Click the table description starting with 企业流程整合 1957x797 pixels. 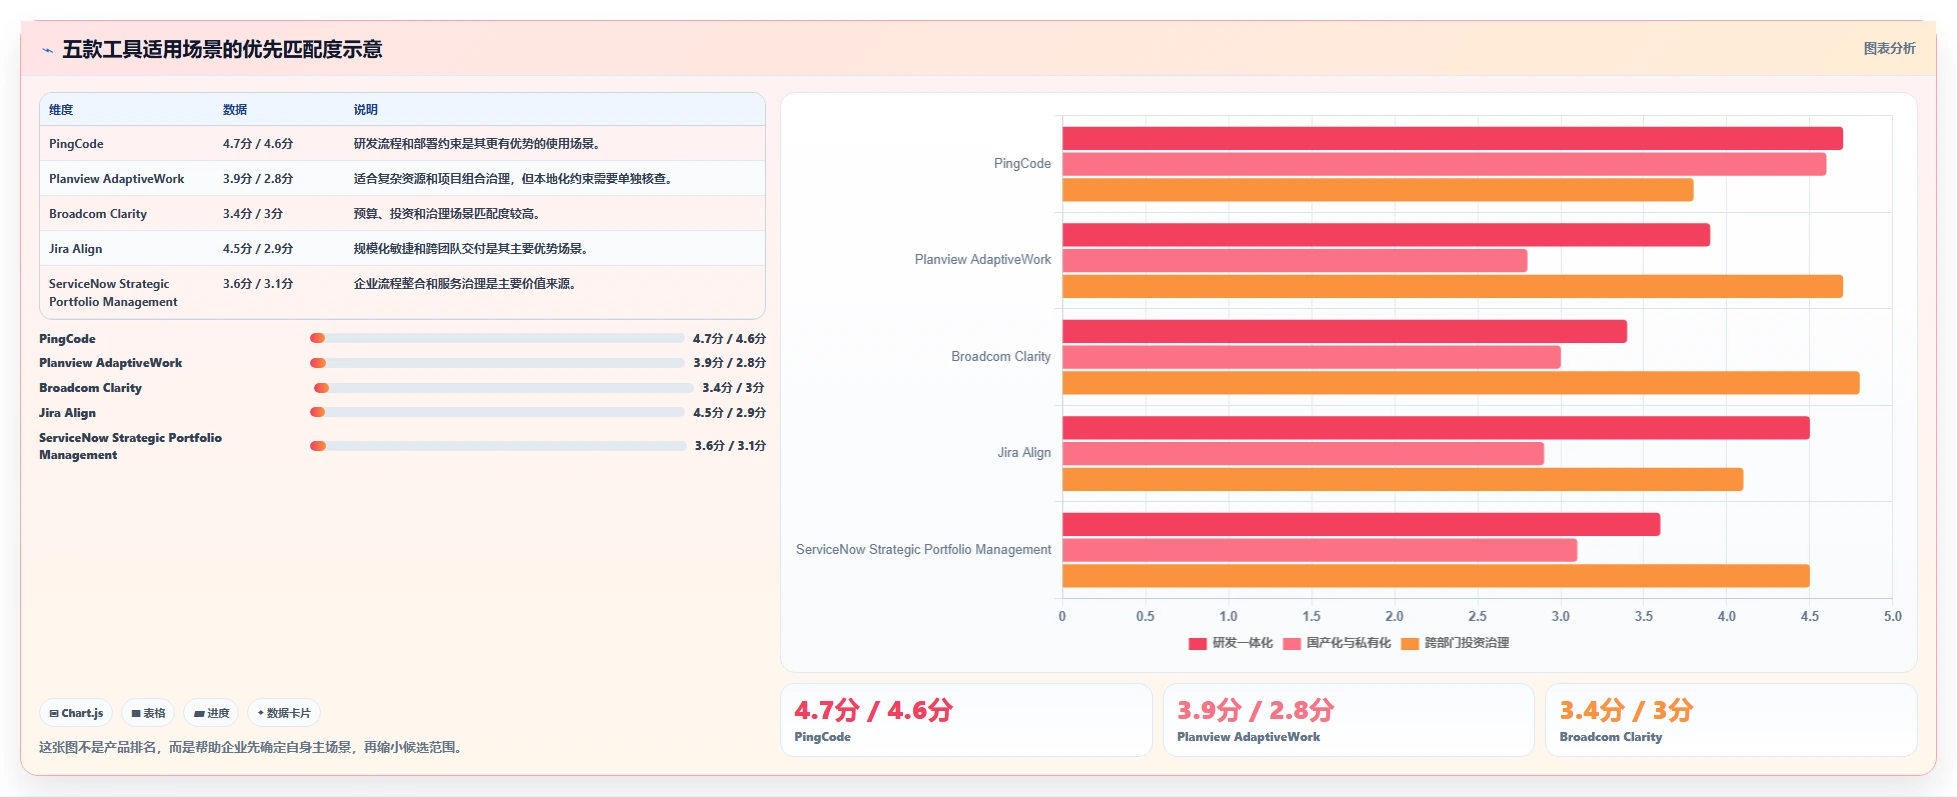tap(465, 284)
